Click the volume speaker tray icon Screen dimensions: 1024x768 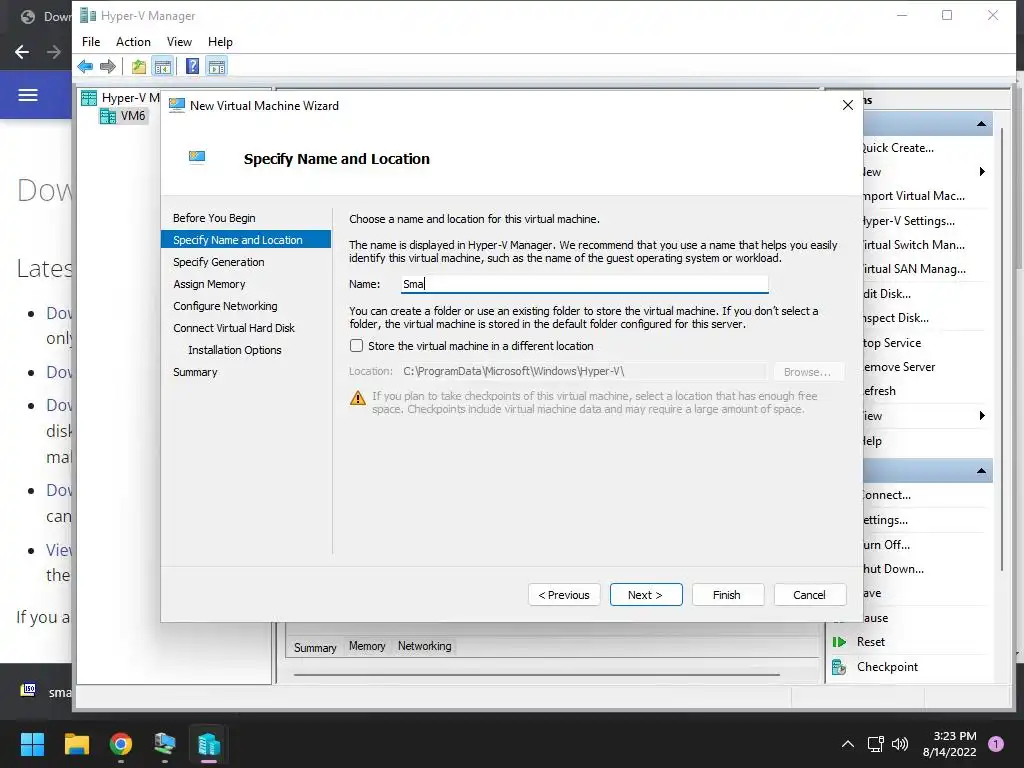pos(900,744)
